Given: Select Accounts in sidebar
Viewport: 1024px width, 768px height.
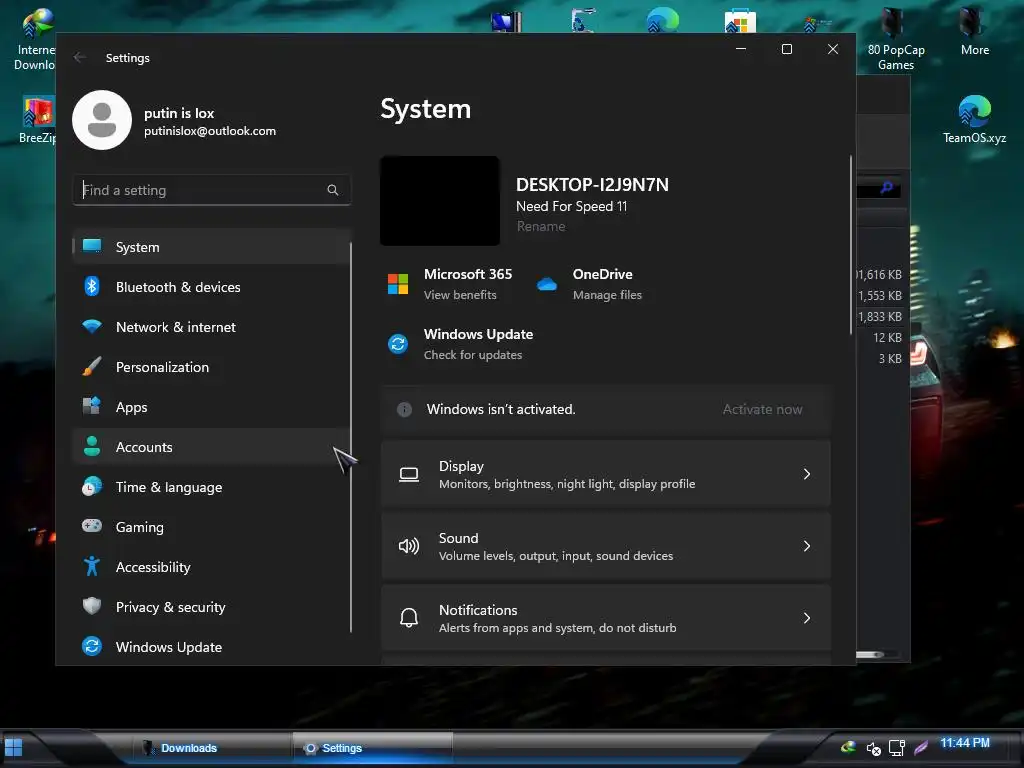Looking at the screenshot, I should 212,447.
